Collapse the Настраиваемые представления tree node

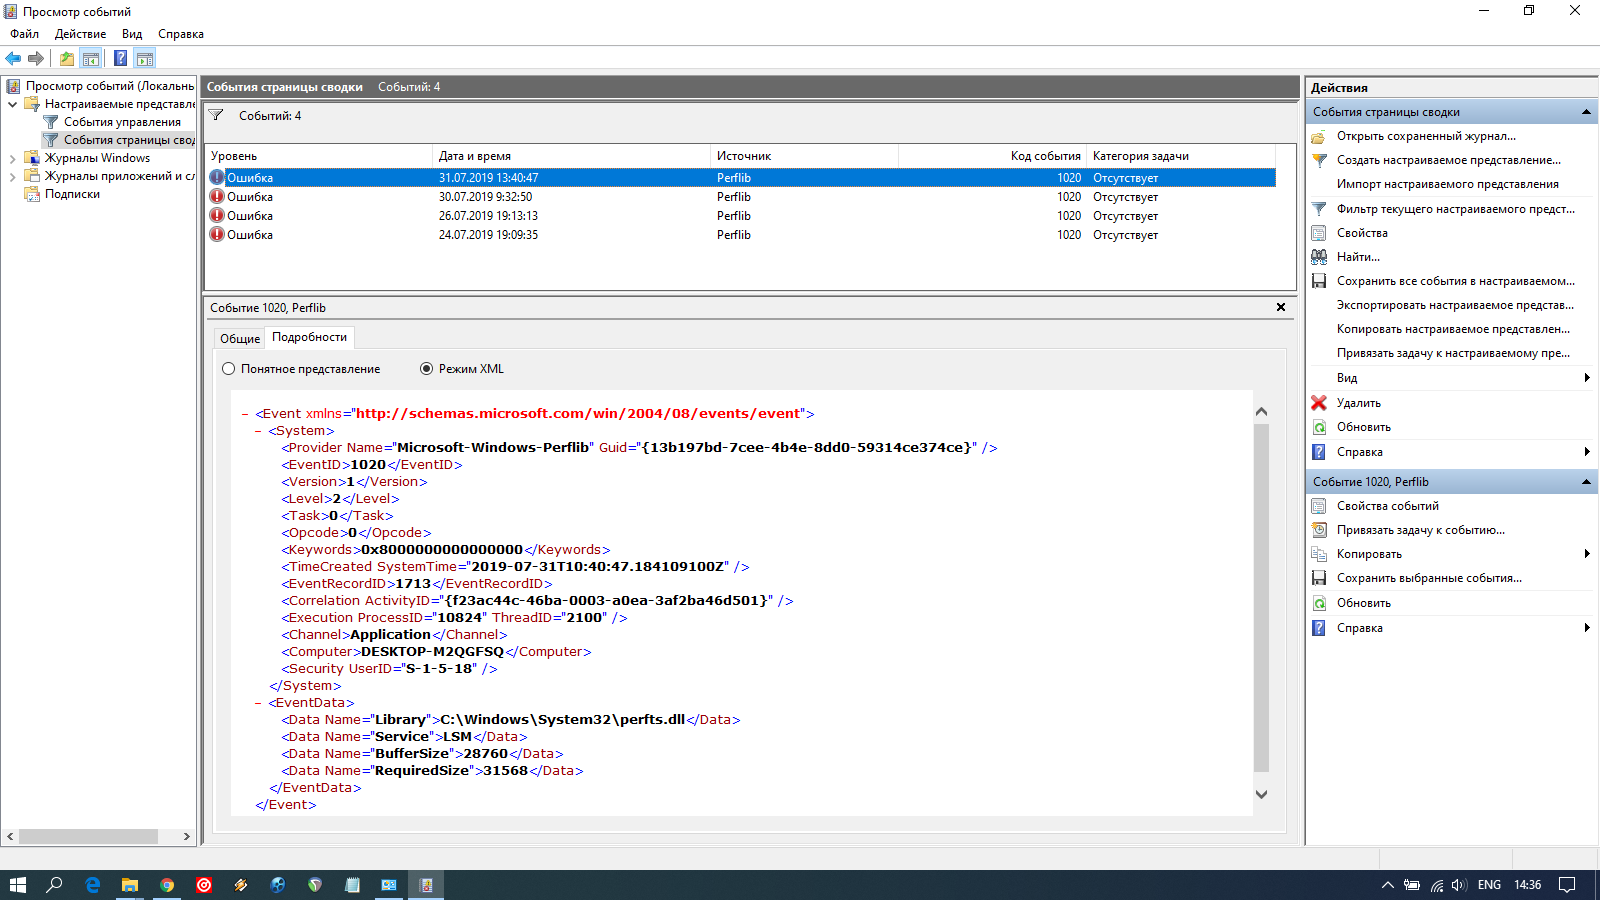coord(12,104)
